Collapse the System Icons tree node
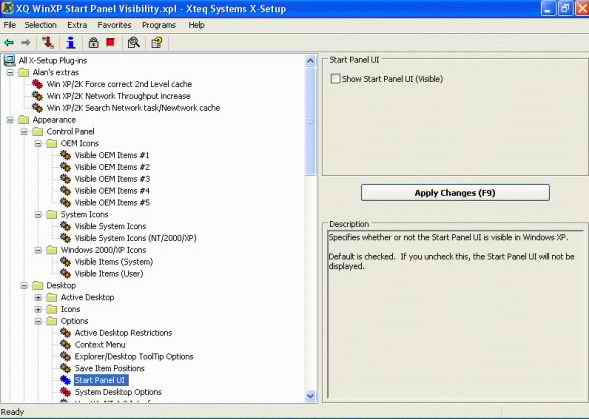This screenshot has width=589, height=419. [38, 215]
